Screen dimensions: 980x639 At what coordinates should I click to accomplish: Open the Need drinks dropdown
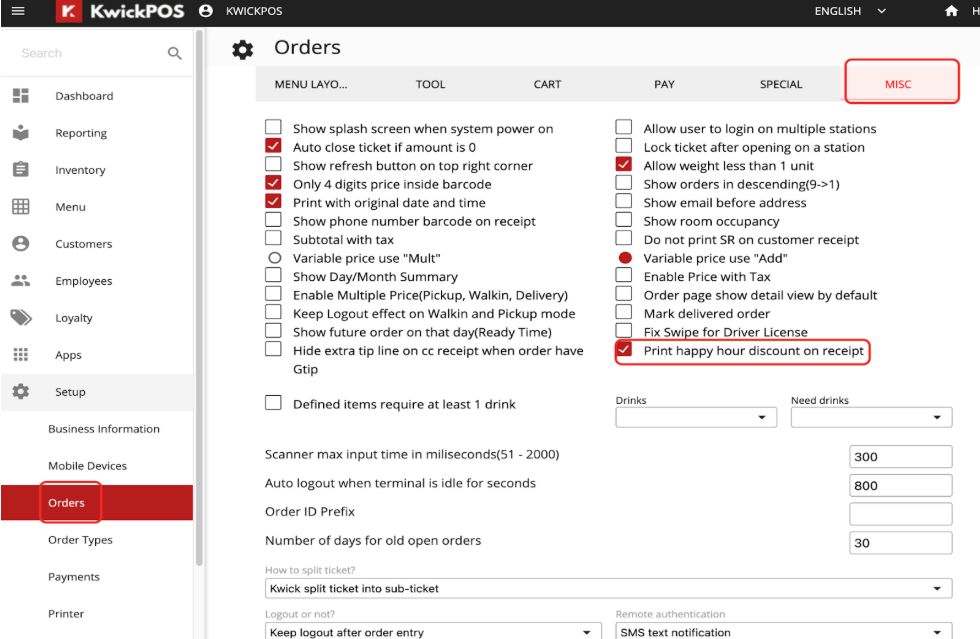[x=871, y=418]
